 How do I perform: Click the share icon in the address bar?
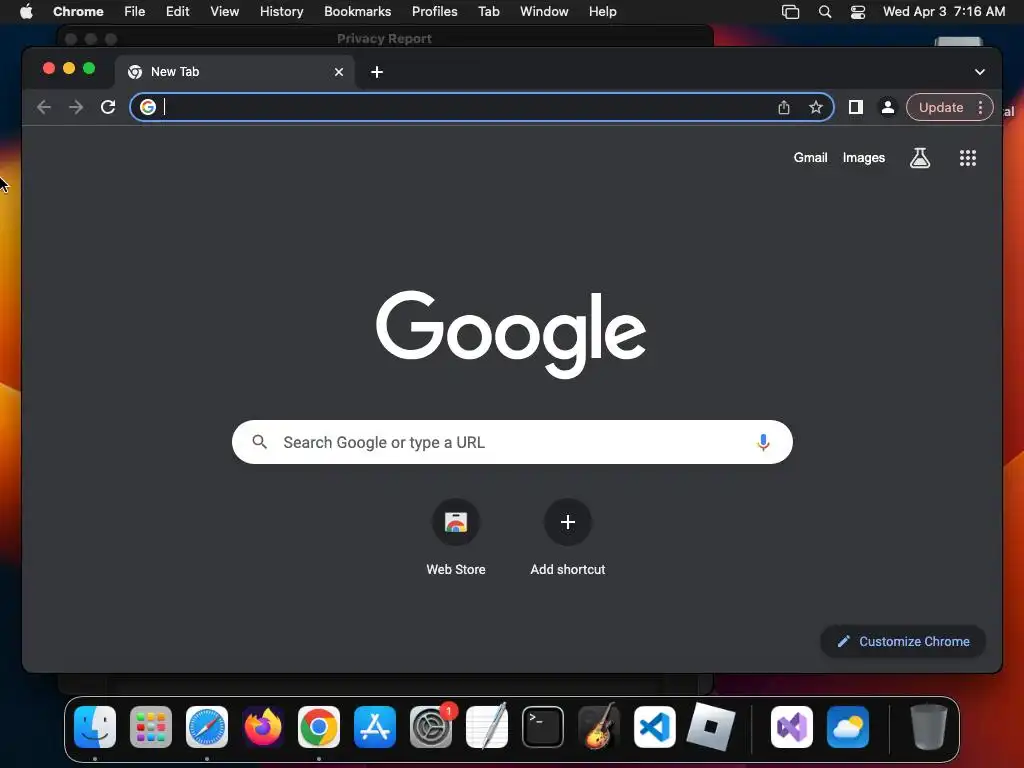pos(784,107)
